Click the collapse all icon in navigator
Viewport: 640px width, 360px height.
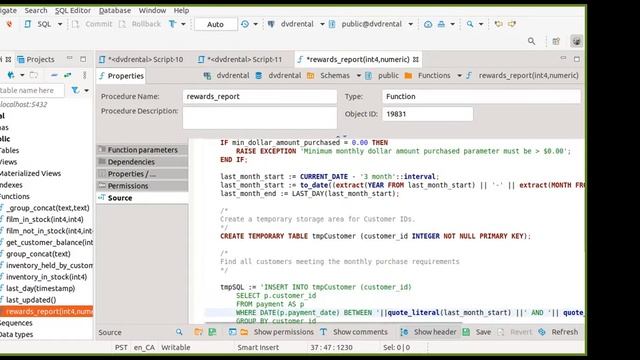click(x=54, y=75)
